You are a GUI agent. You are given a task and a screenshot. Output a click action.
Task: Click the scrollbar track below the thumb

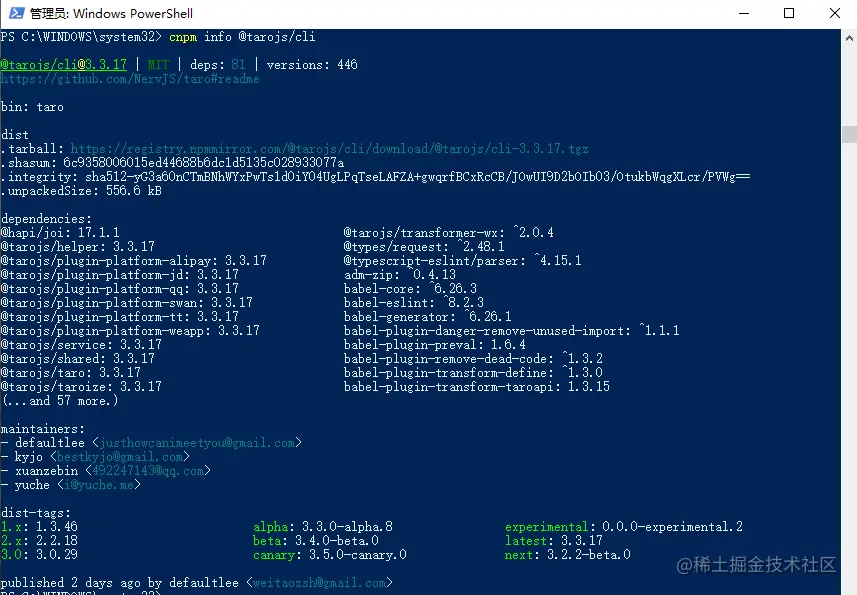(849, 350)
